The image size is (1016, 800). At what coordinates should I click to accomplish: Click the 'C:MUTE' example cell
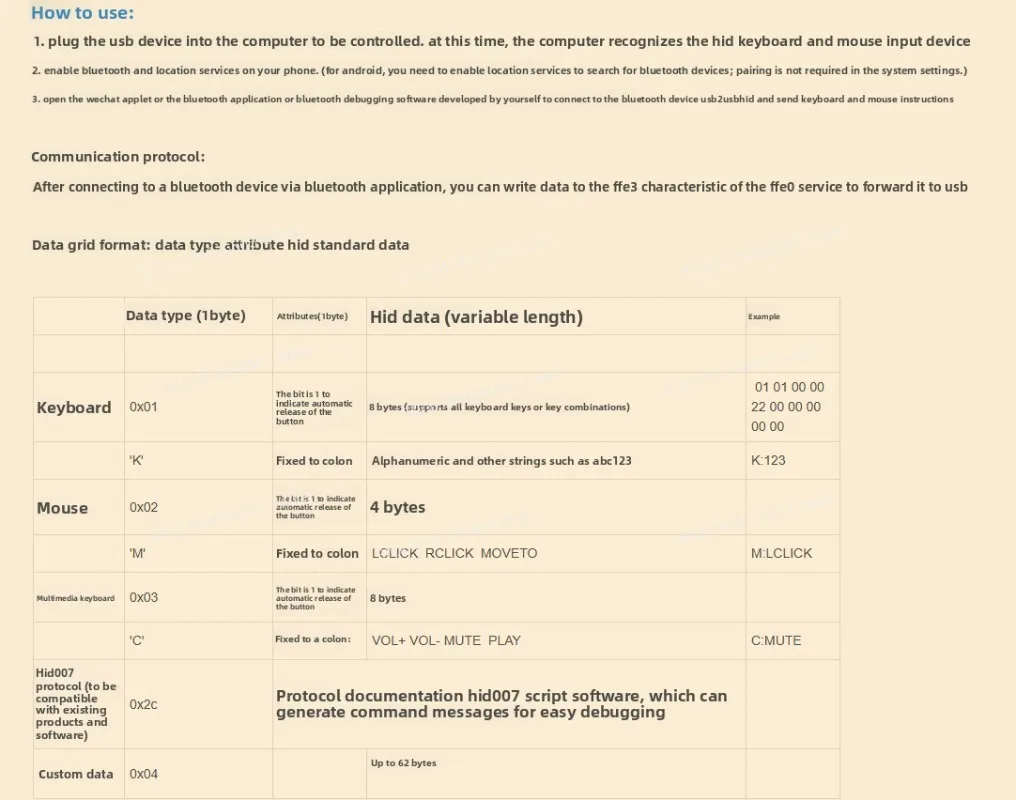pyautogui.click(x=776, y=641)
